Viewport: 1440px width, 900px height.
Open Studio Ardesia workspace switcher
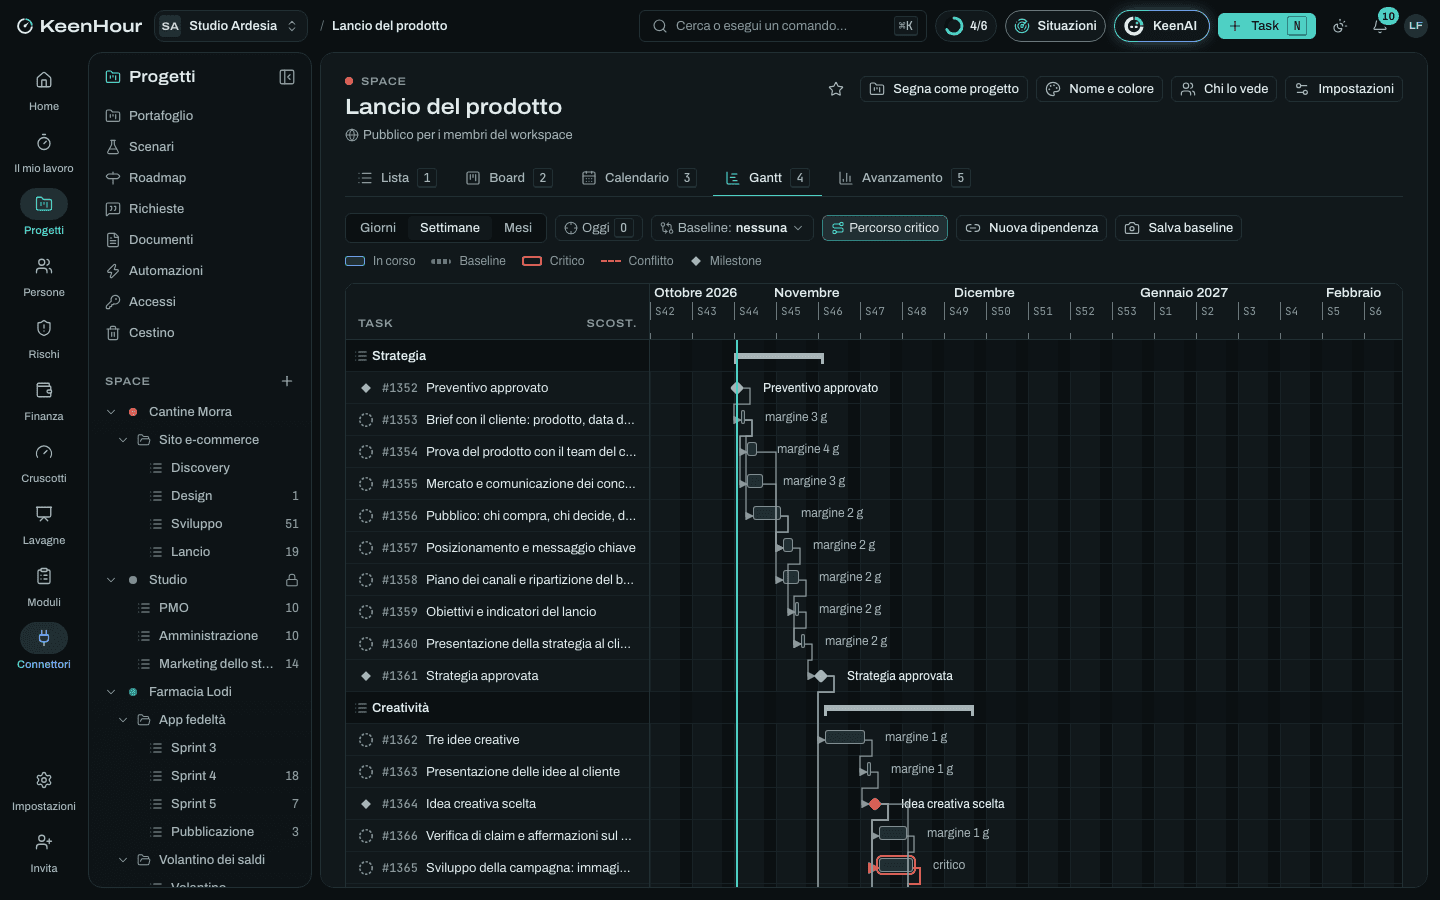(231, 26)
